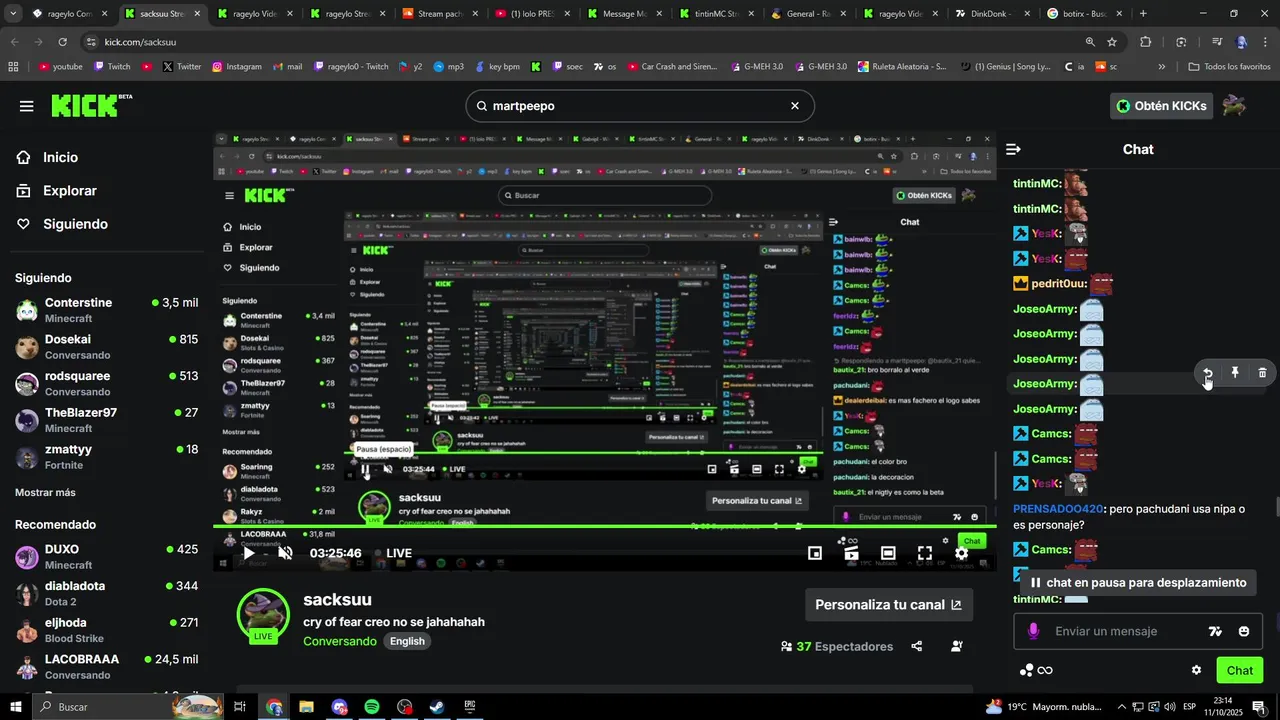Image resolution: width=1280 pixels, height=720 pixels.
Task: Delete the hovered JoseoArmy message
Action: (1262, 373)
